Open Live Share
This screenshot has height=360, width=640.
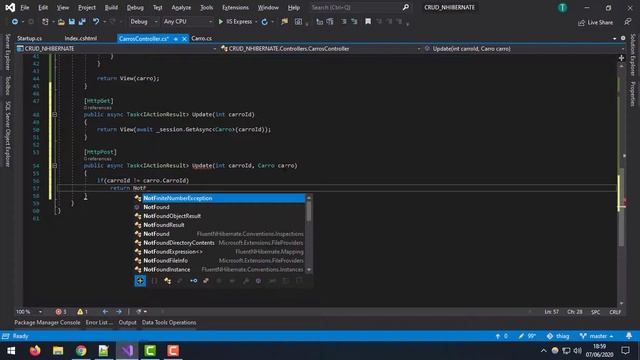click(x=596, y=22)
